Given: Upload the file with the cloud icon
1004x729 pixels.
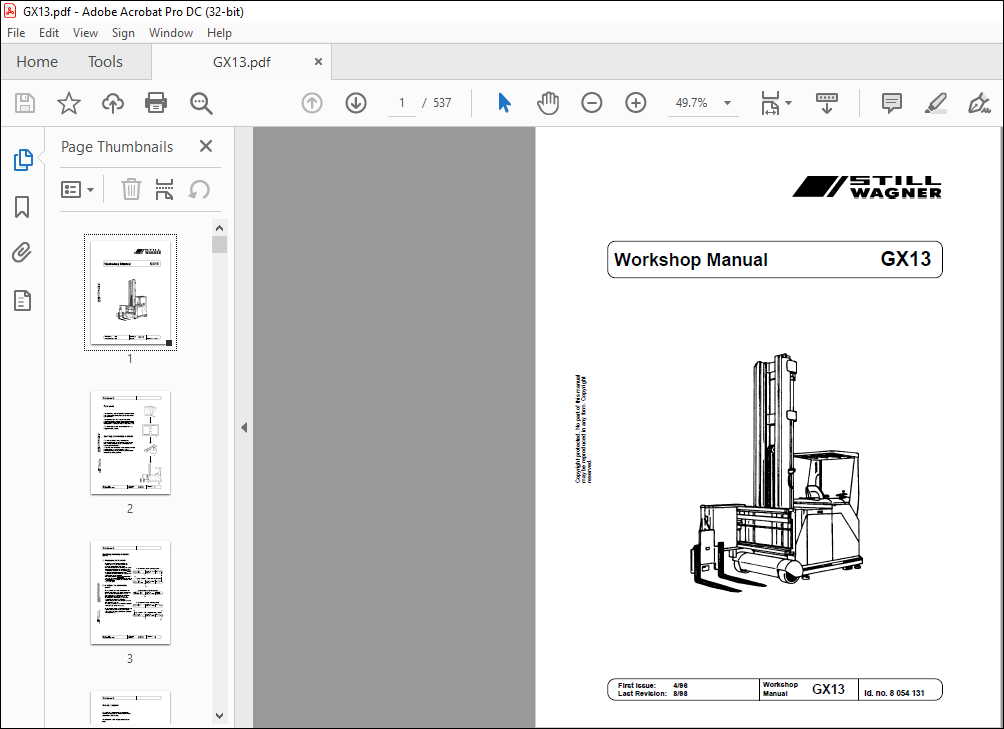Looking at the screenshot, I should coord(113,103).
